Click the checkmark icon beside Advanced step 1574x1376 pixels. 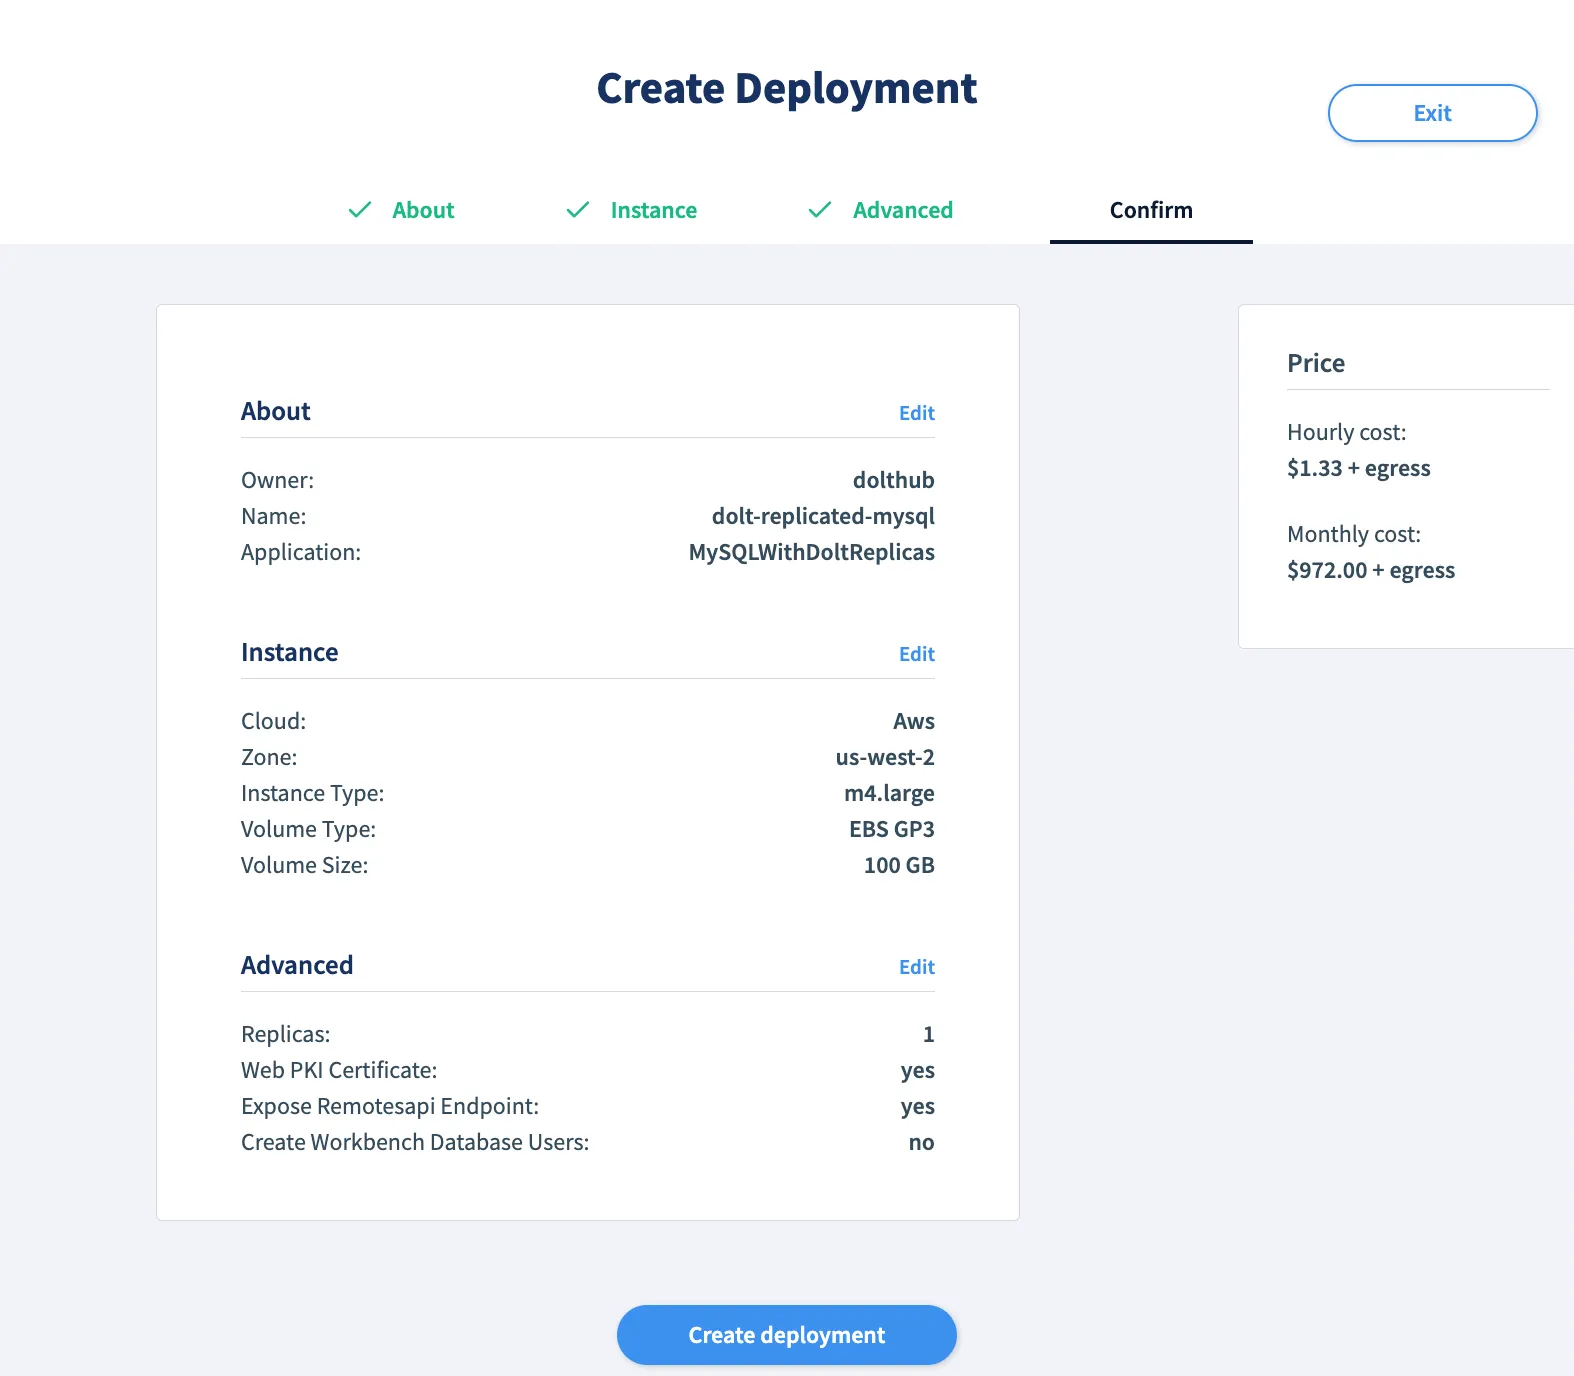tap(820, 210)
